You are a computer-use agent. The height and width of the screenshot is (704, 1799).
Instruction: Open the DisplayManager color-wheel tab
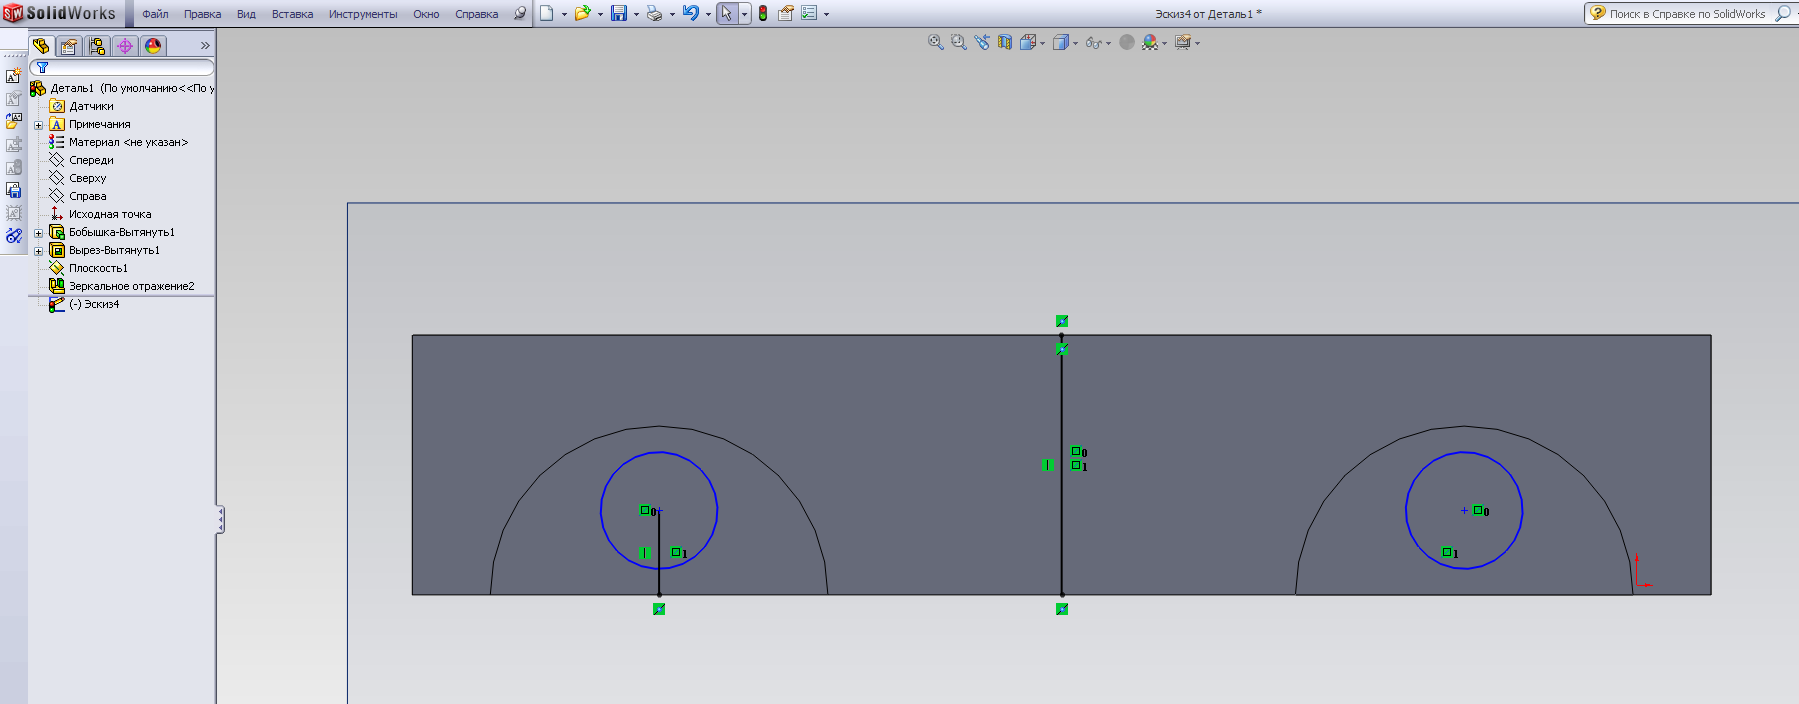pos(153,46)
